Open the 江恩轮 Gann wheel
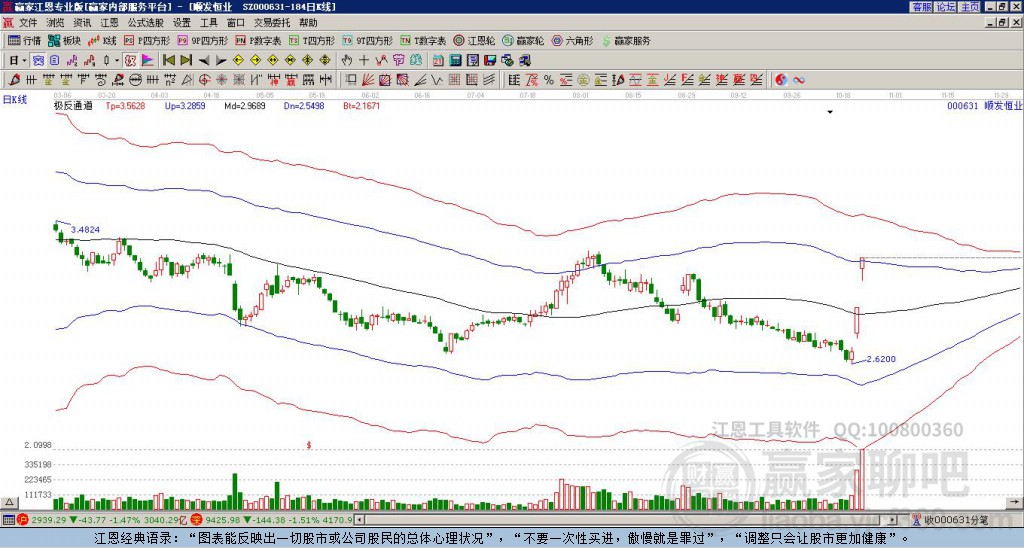Image resolution: width=1024 pixels, height=548 pixels. [474, 40]
